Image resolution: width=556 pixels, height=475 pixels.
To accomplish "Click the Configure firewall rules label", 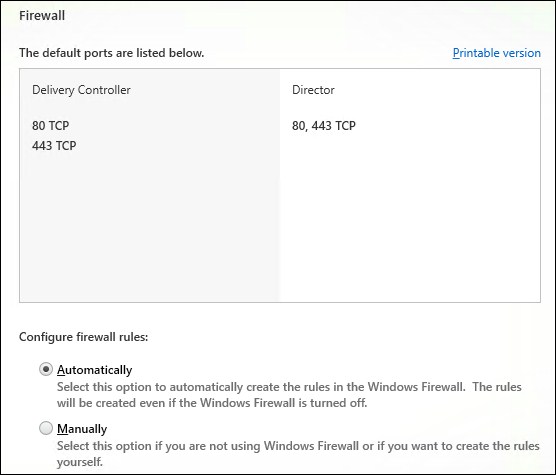I will click(x=84, y=337).
